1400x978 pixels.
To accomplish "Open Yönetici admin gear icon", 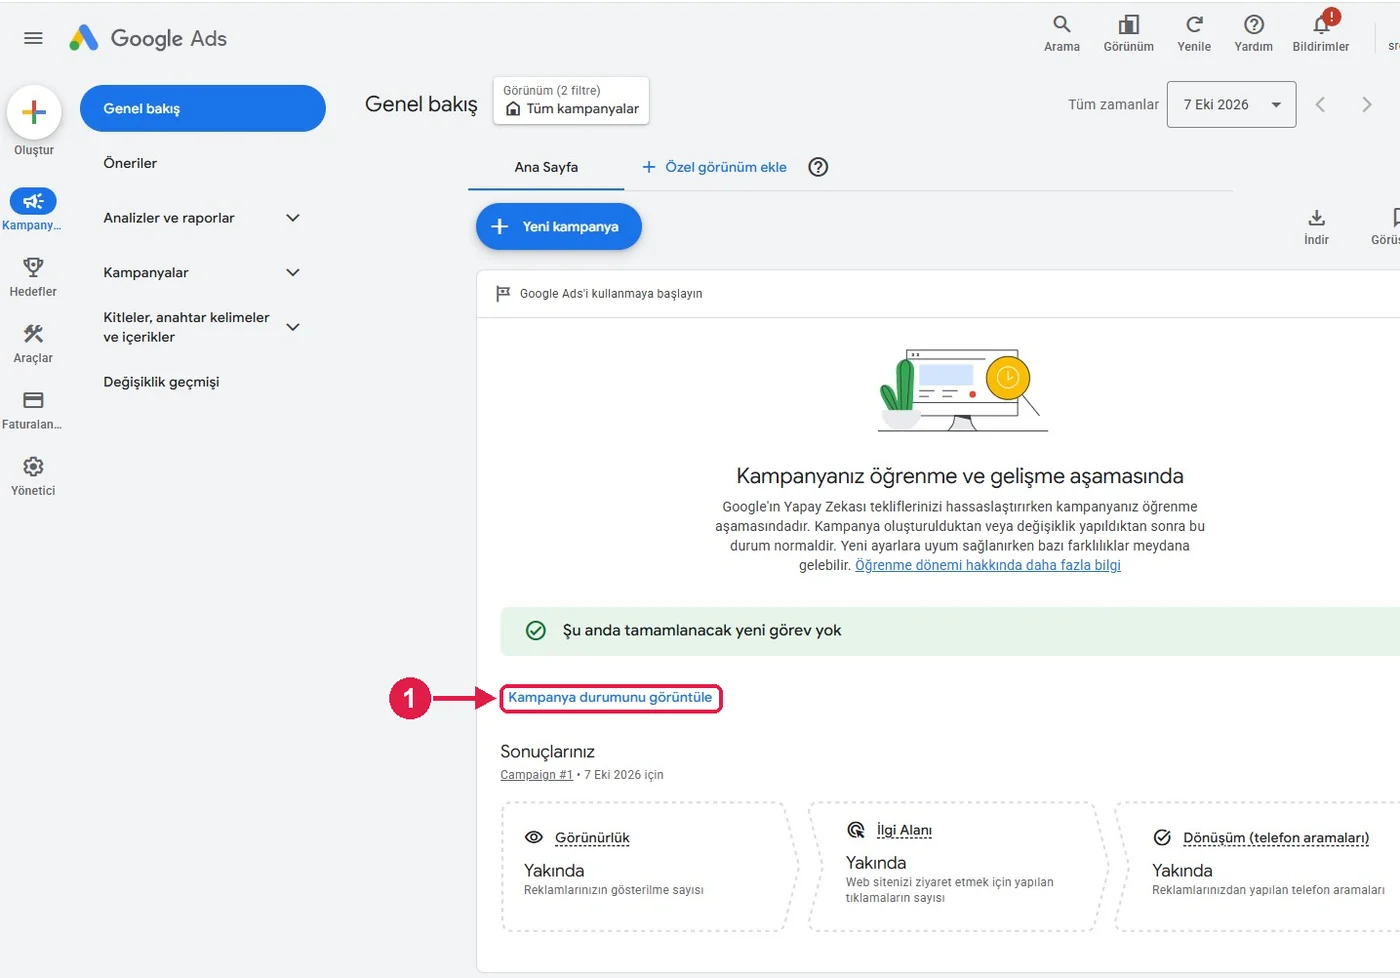I will pyautogui.click(x=33, y=467).
